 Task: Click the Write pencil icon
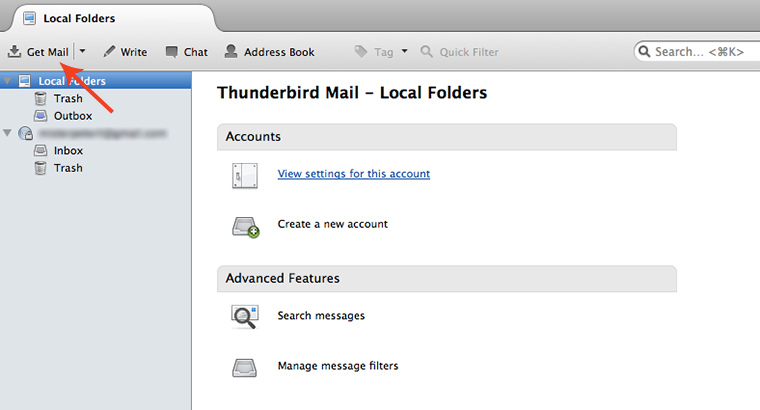click(x=110, y=51)
